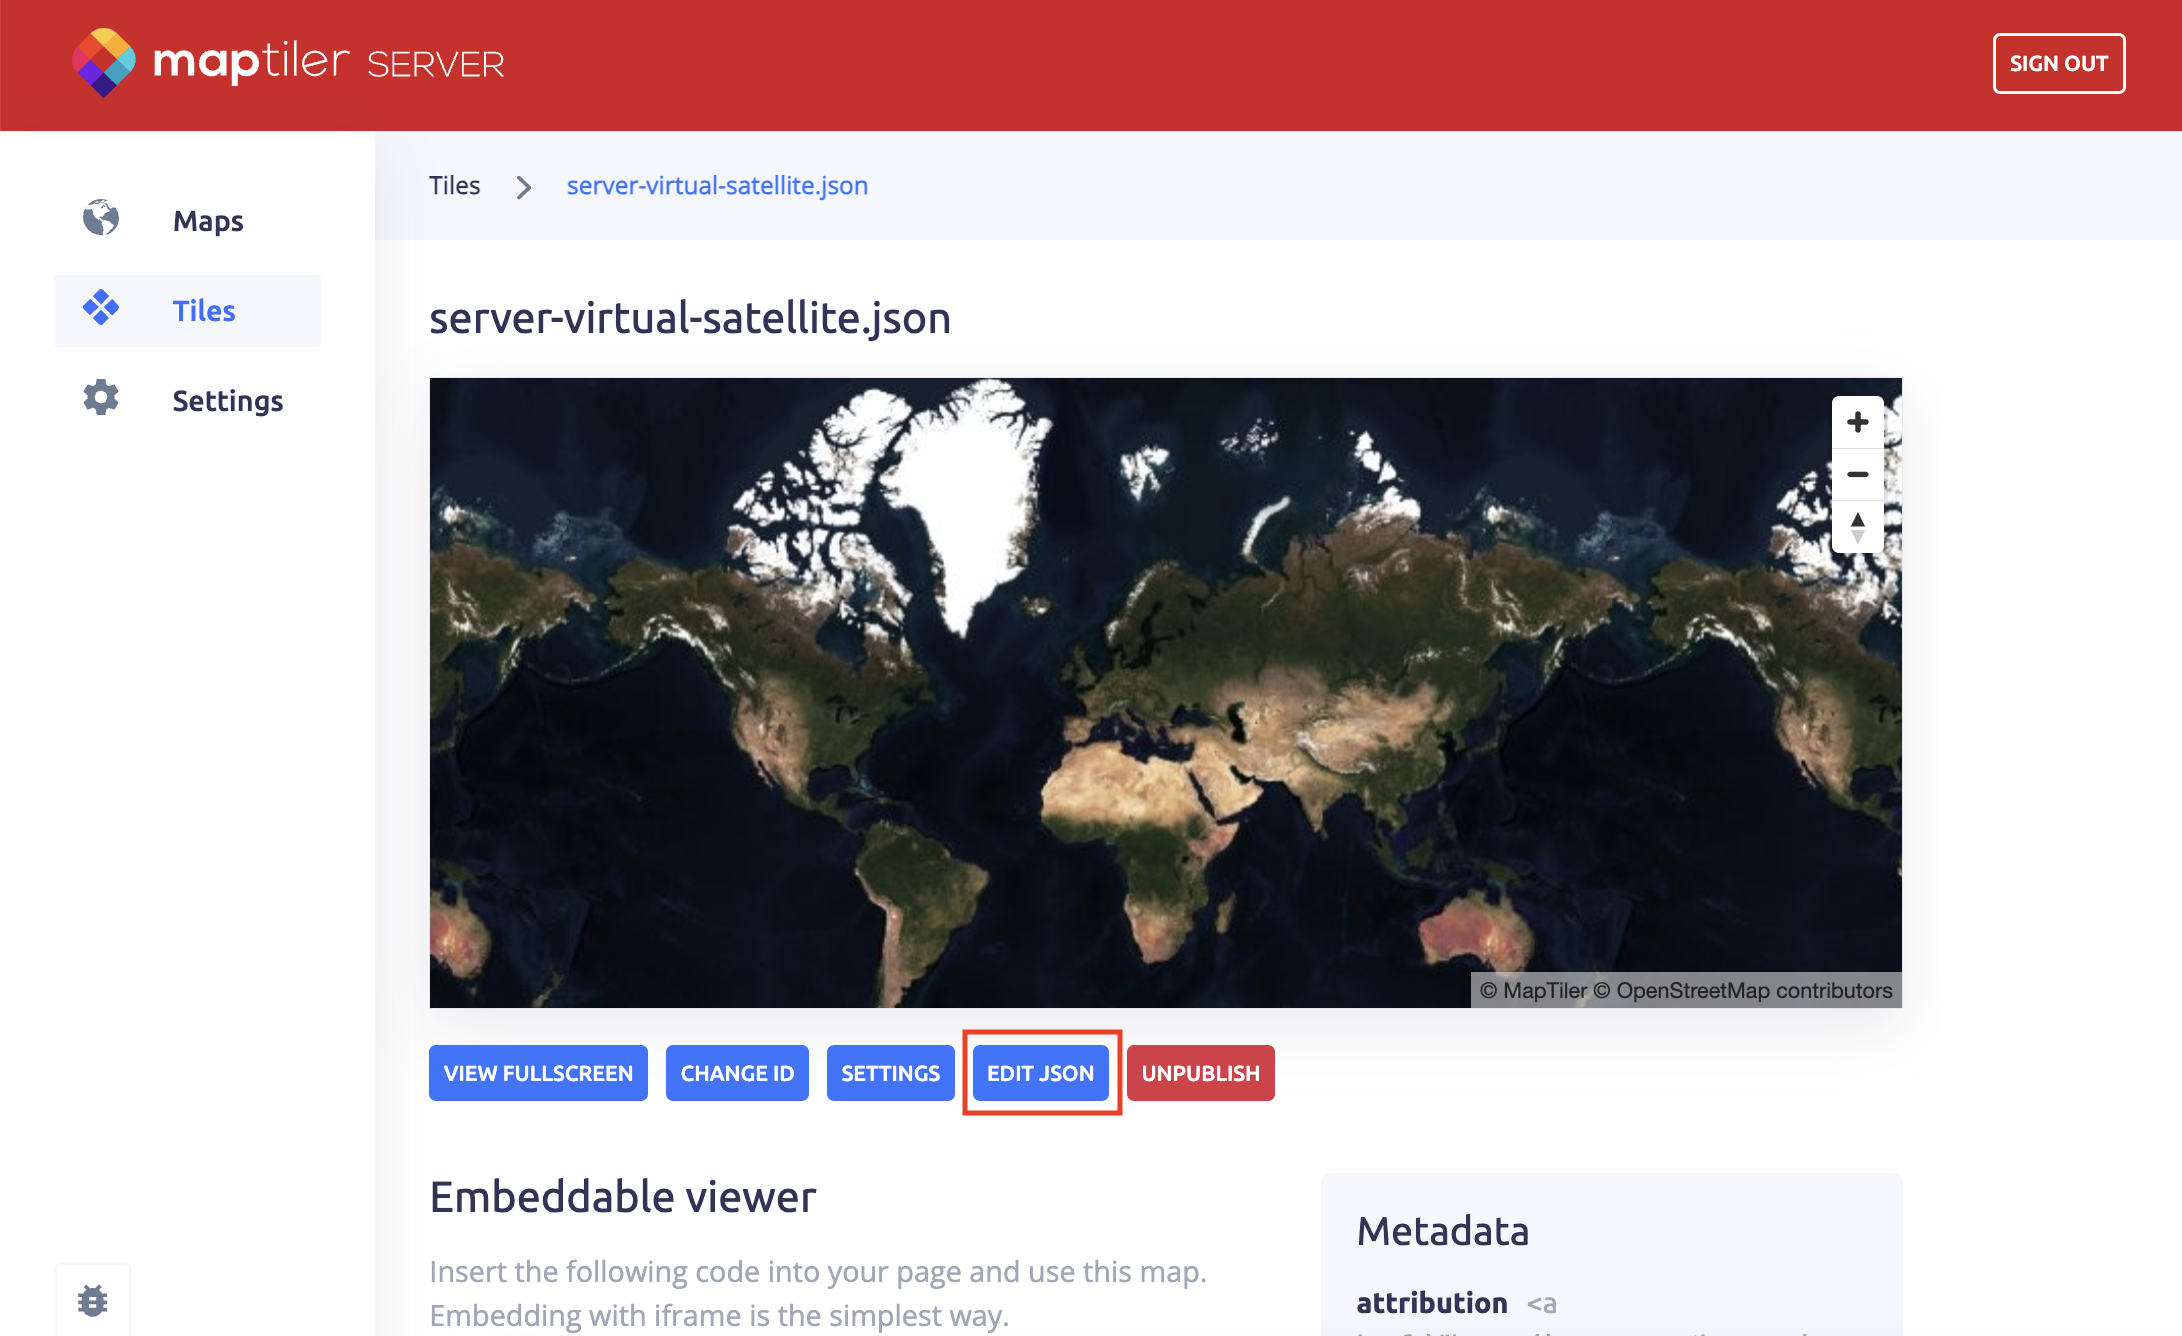The height and width of the screenshot is (1336, 2182).
Task: Click the Settings gear icon
Action: tap(101, 398)
